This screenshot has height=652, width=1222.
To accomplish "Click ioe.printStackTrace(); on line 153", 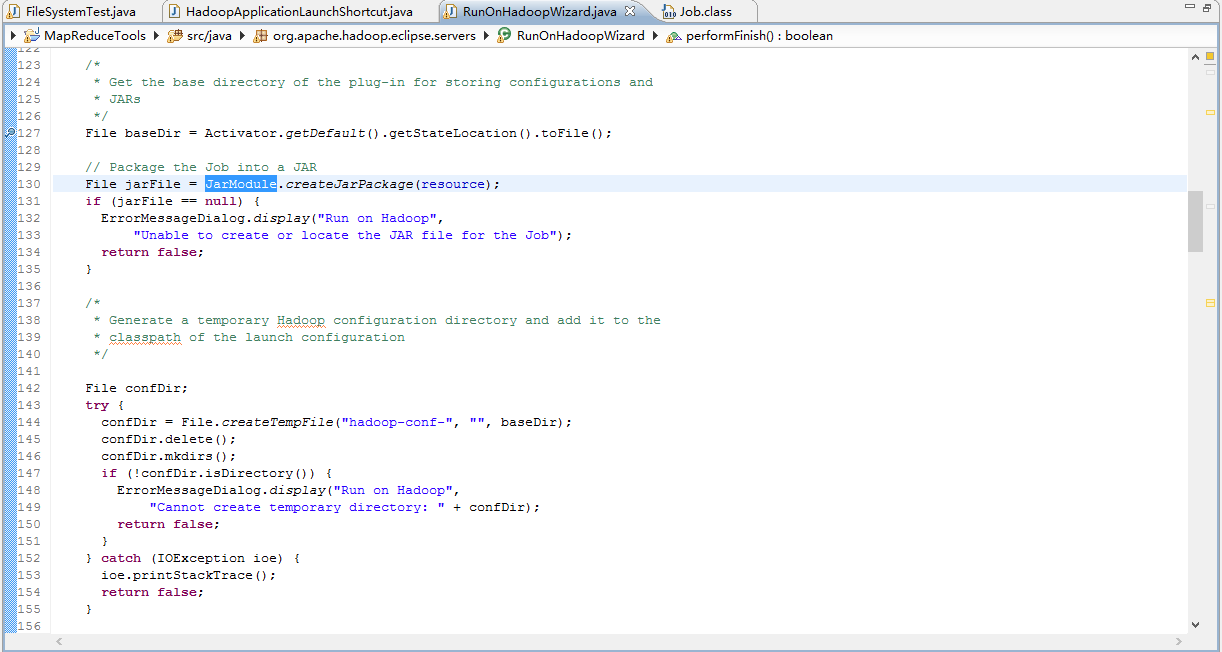I will (x=189, y=575).
